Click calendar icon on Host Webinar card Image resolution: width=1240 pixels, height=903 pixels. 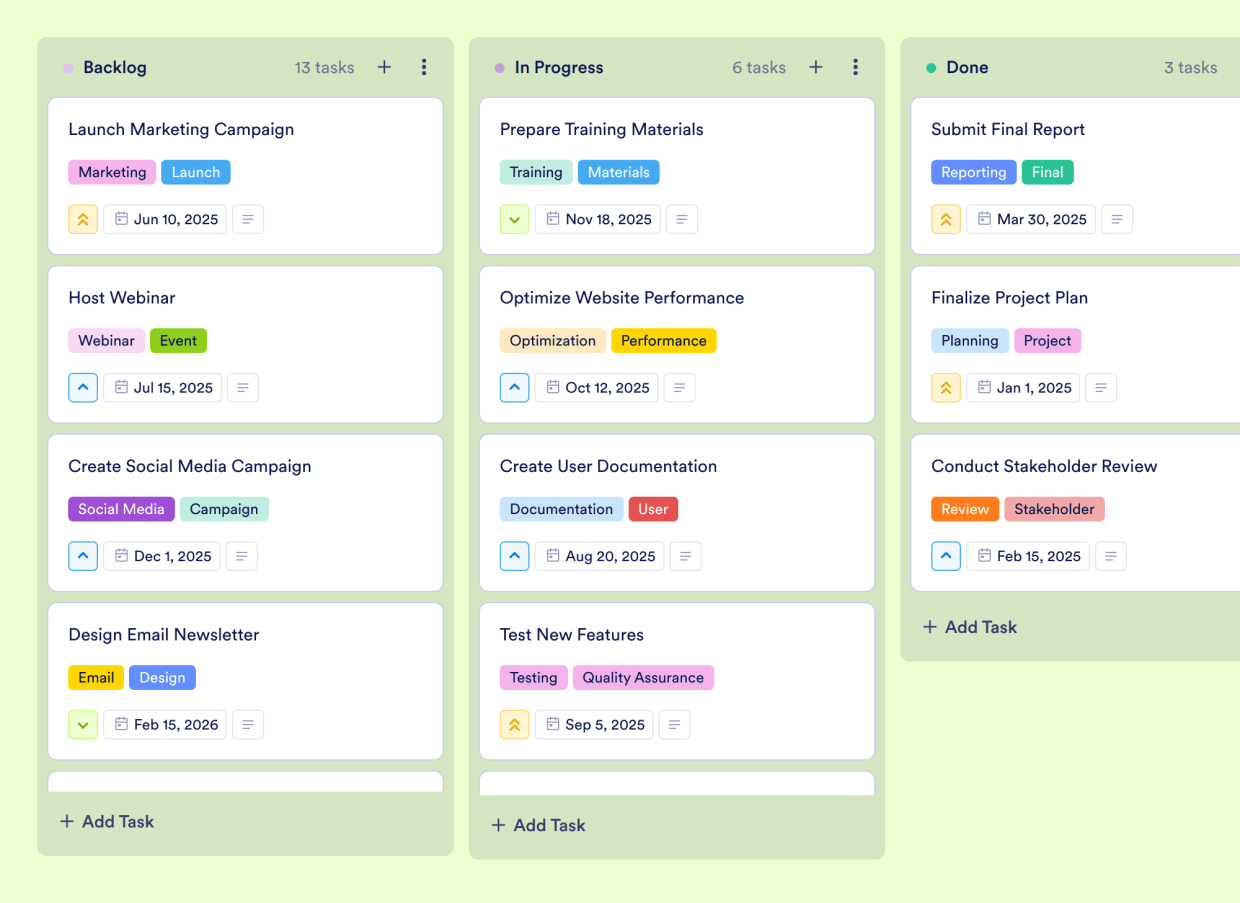(125, 387)
